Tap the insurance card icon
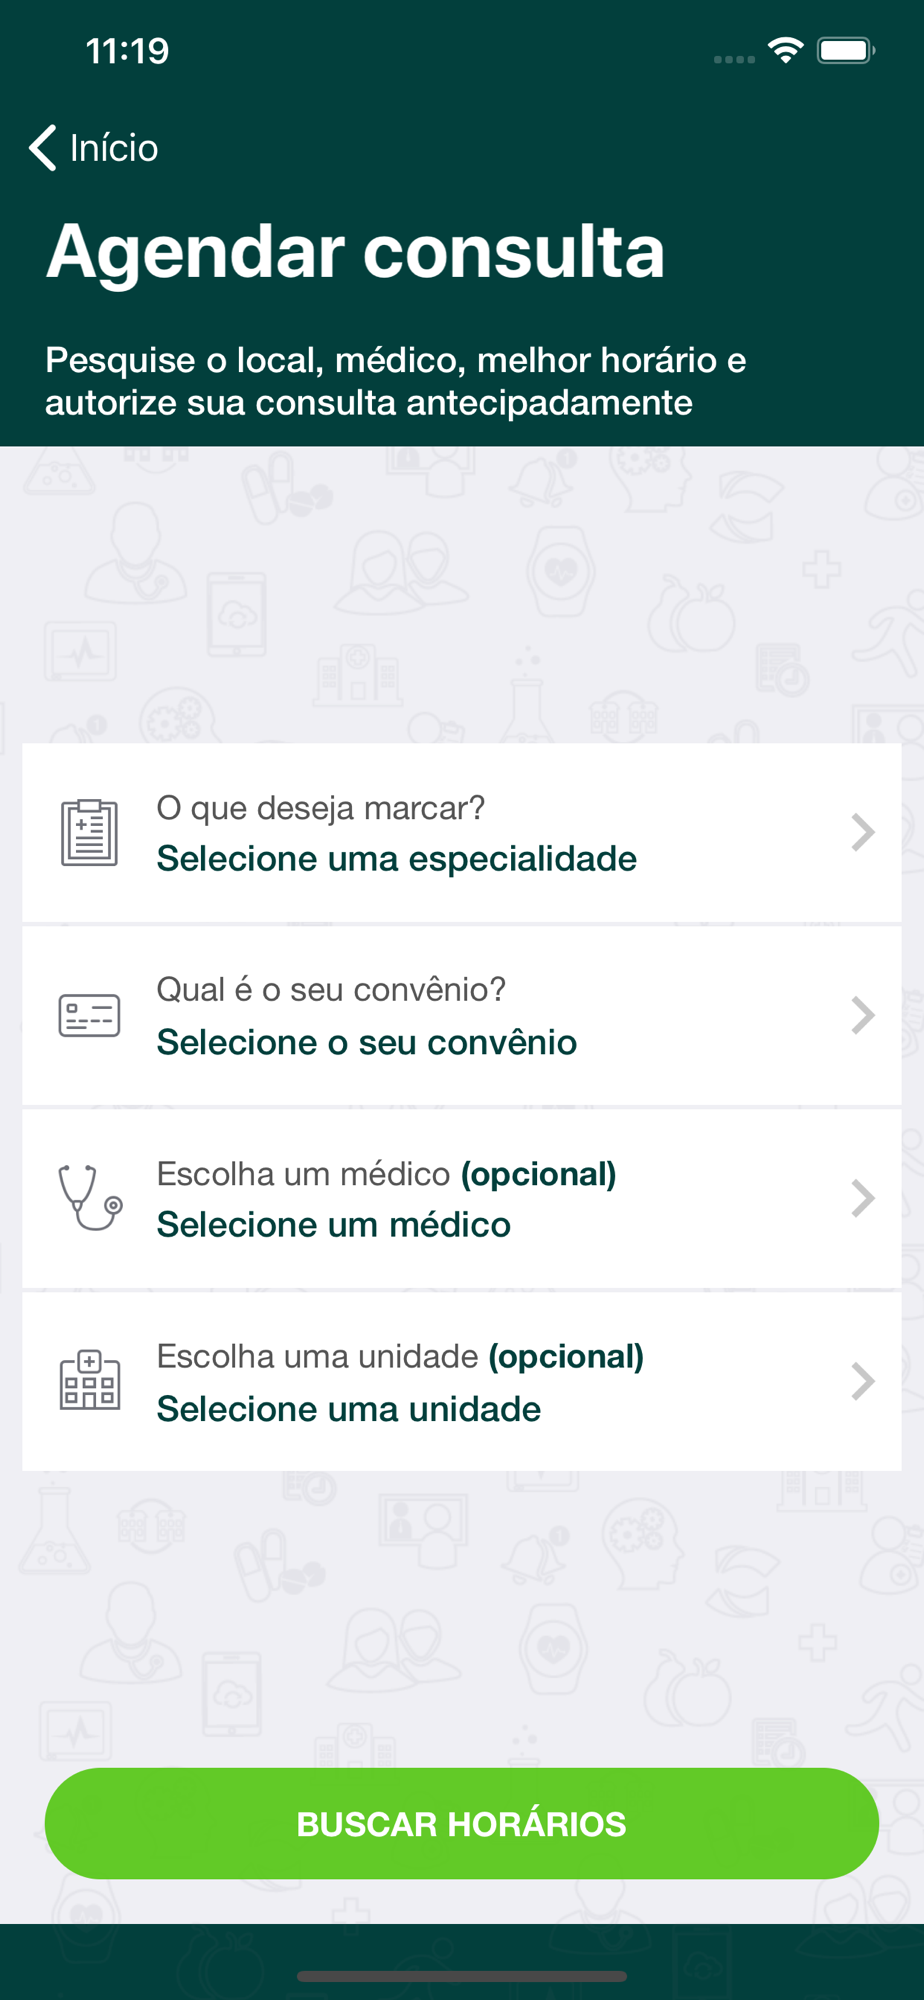924x2000 pixels. (x=89, y=1016)
